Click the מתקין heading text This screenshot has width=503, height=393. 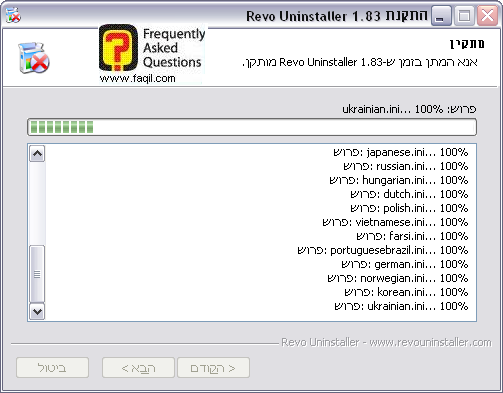[467, 44]
